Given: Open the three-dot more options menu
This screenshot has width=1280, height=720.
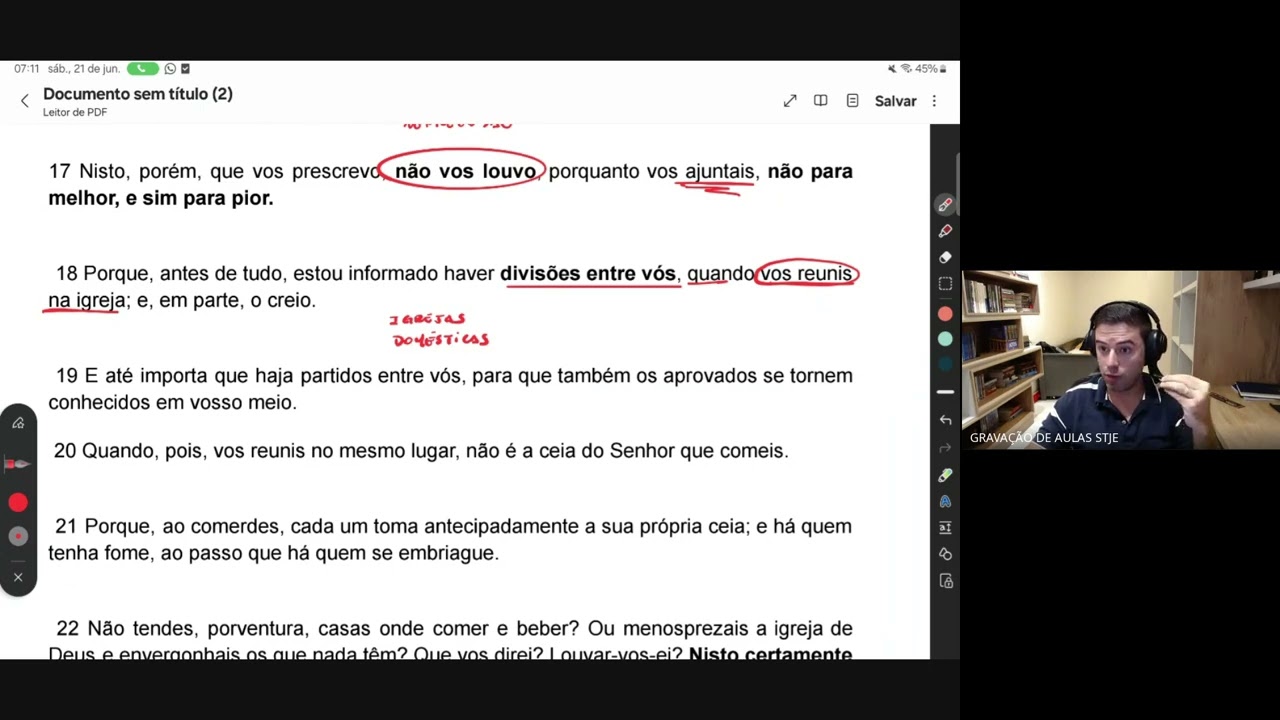Looking at the screenshot, I should coord(934,101).
